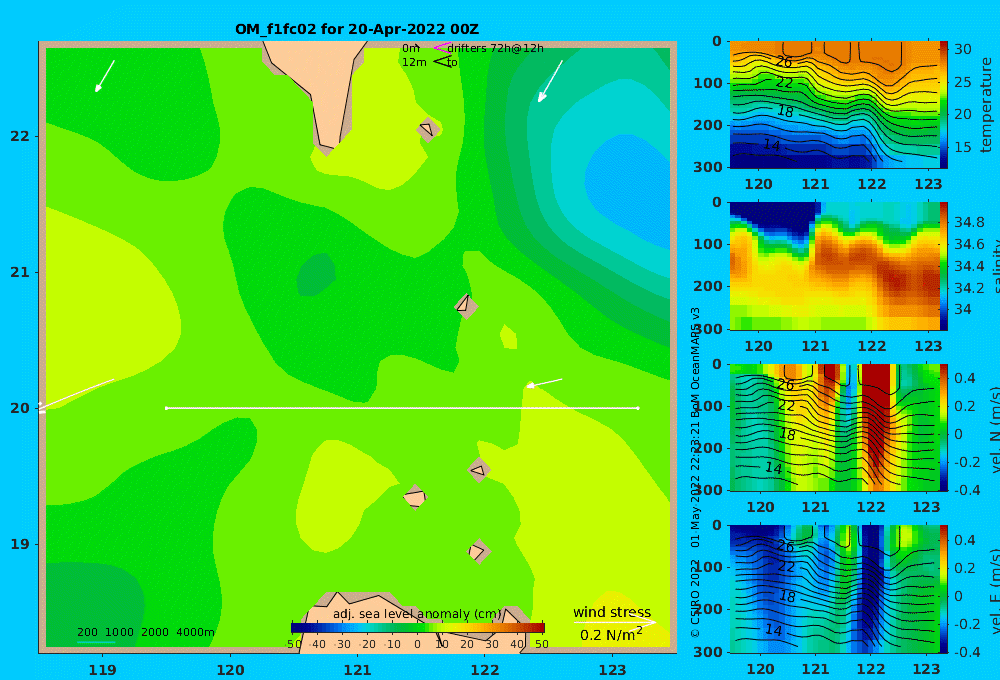The height and width of the screenshot is (680, 1000).
Task: Click the '26' contour label in the temperature panel
Action: coord(784,62)
